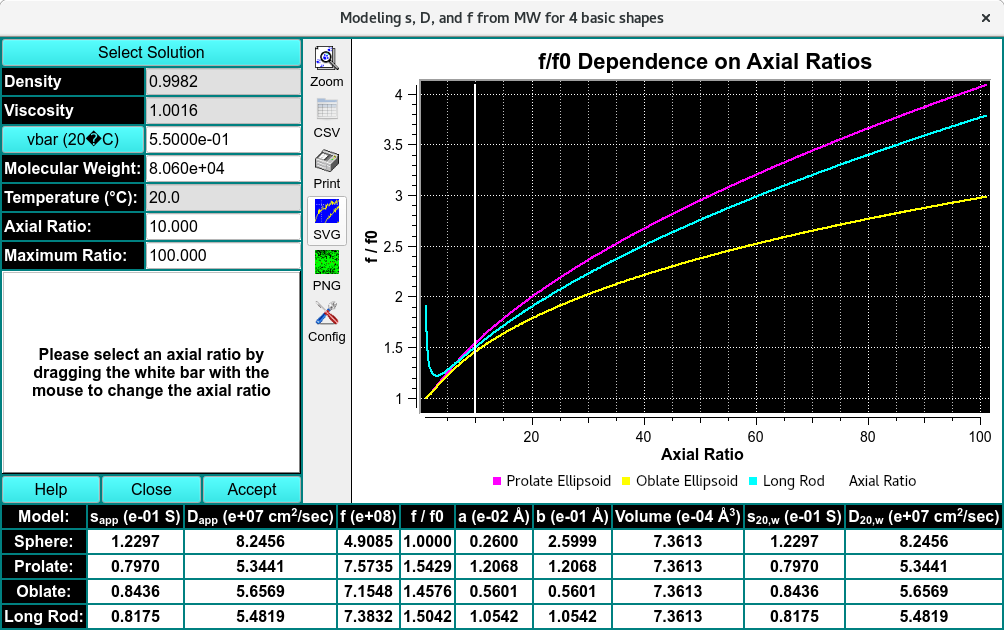Open plot Config tools icon

click(x=326, y=314)
